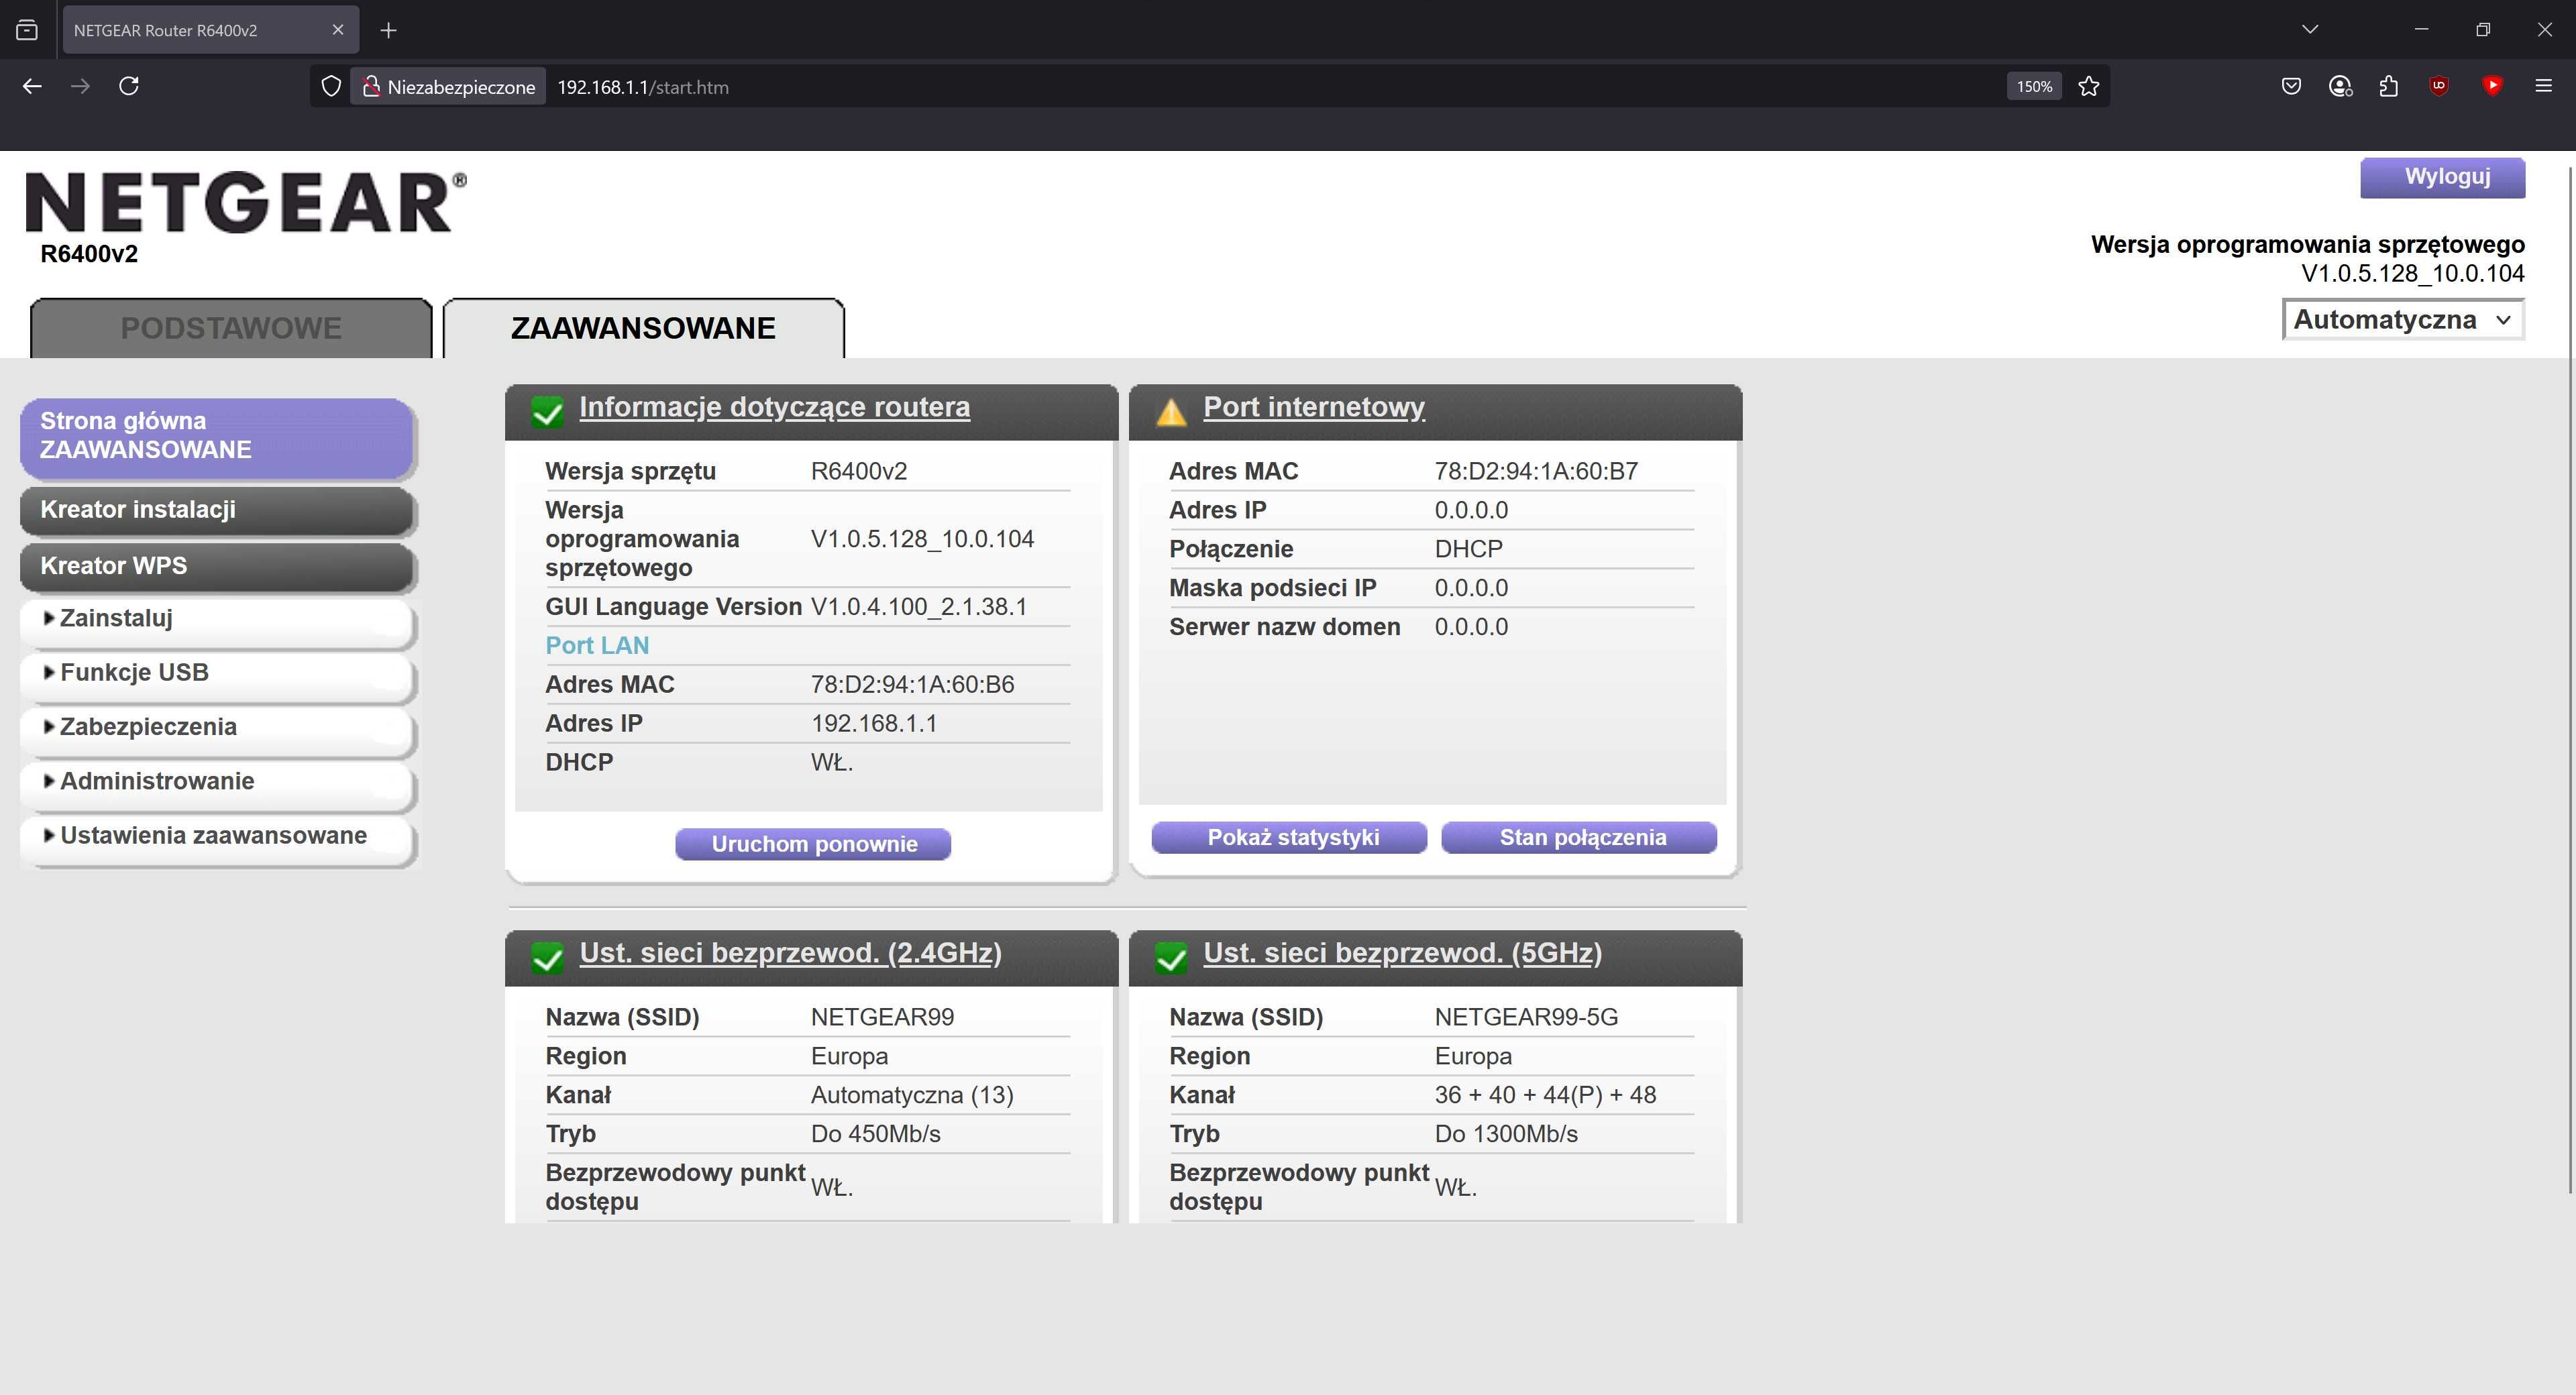Screen dimensions: 2576x1395
Task: Click internet MAC address 78:D2:94:1A:60:B7
Action: 1536,472
